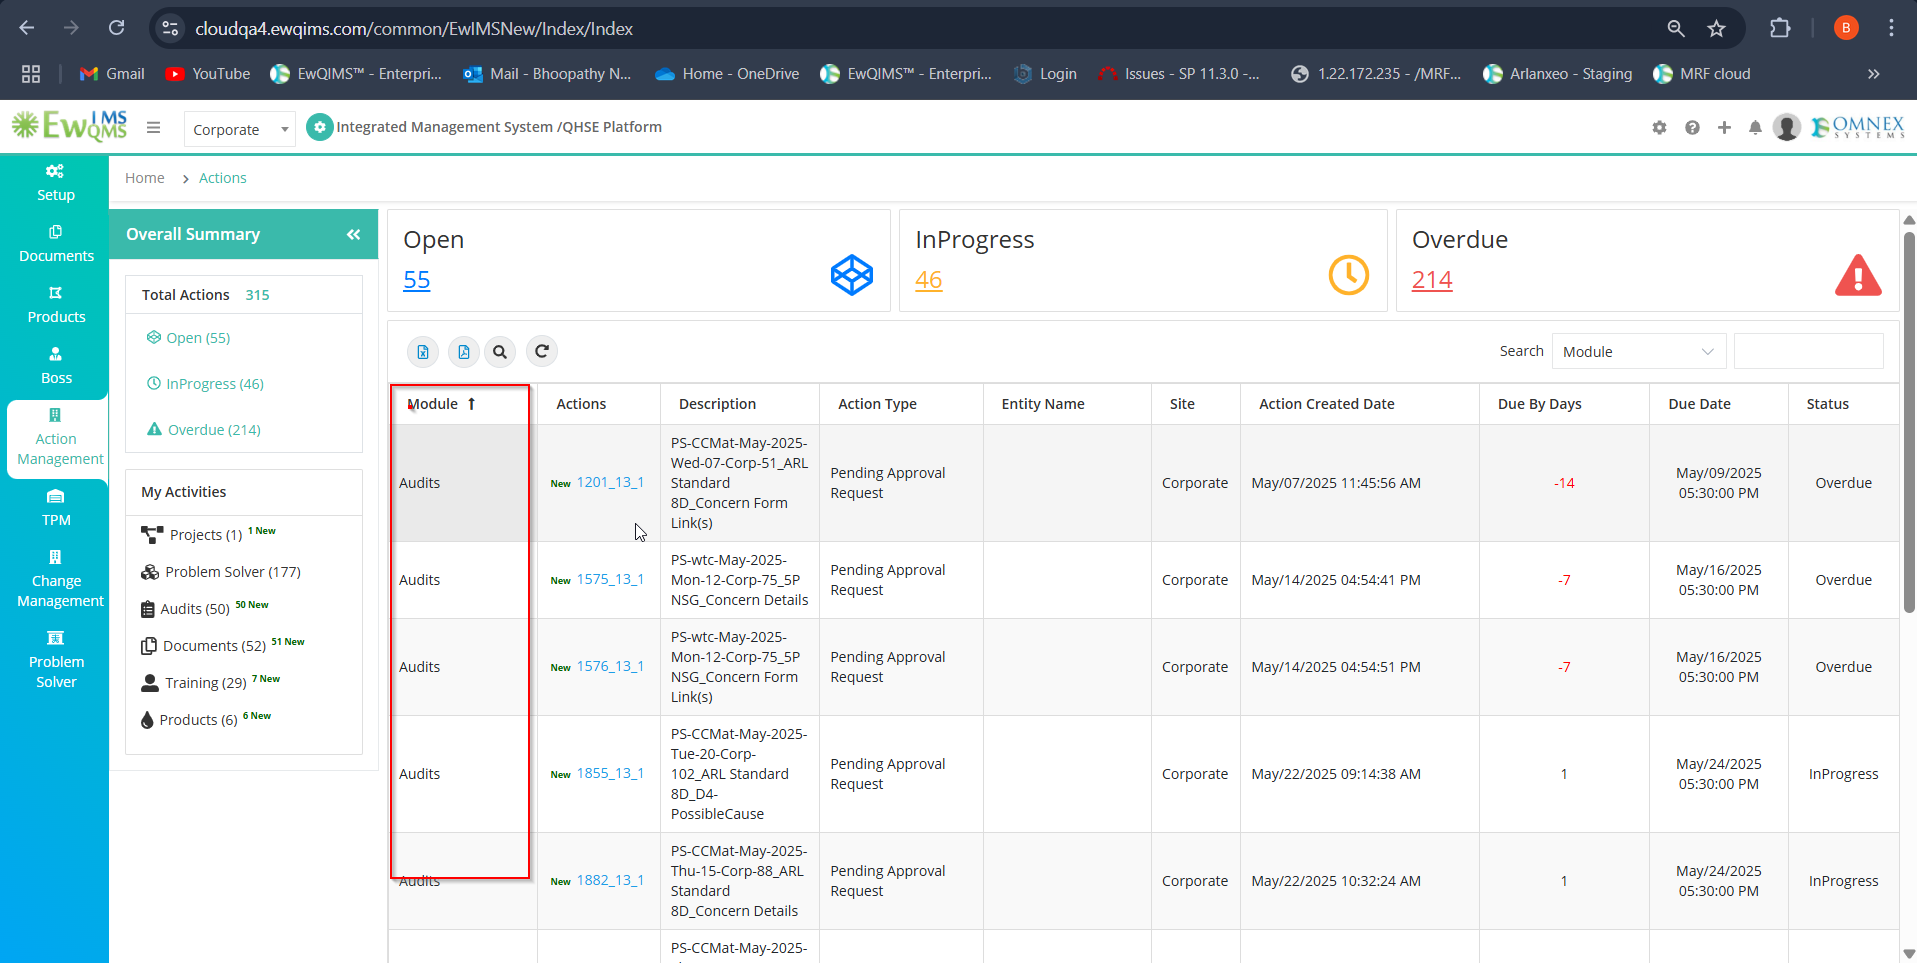Bookmark this page with star icon
This screenshot has height=963, width=1917.
point(1717,28)
